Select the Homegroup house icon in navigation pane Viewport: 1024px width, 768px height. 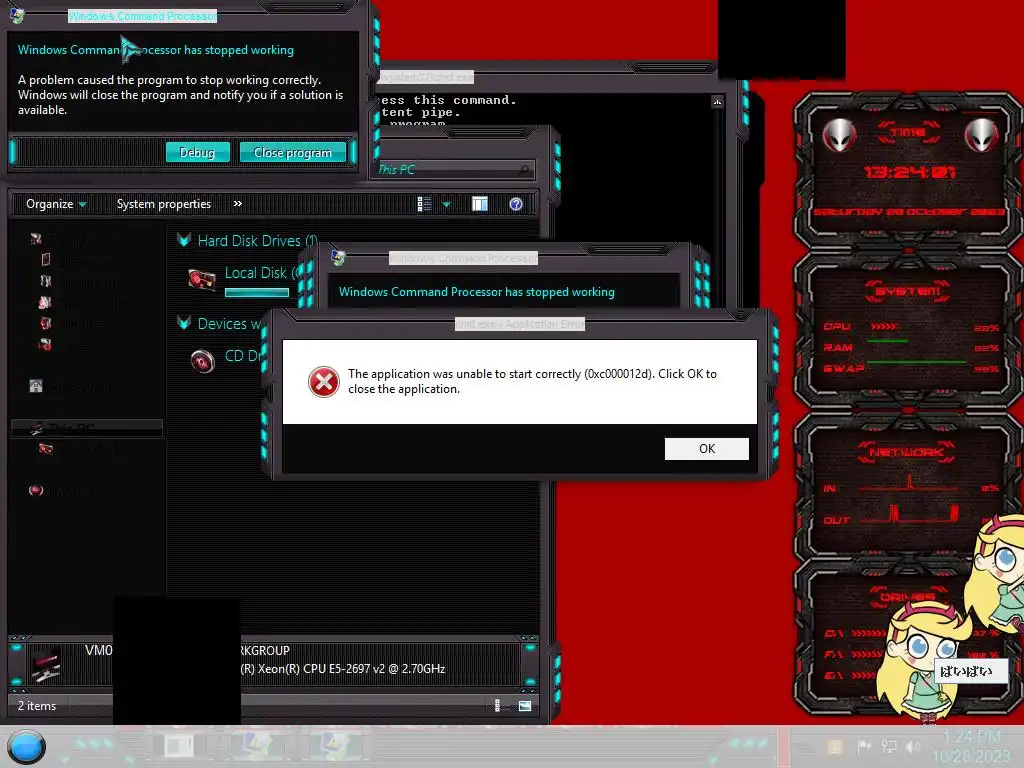[x=36, y=386]
